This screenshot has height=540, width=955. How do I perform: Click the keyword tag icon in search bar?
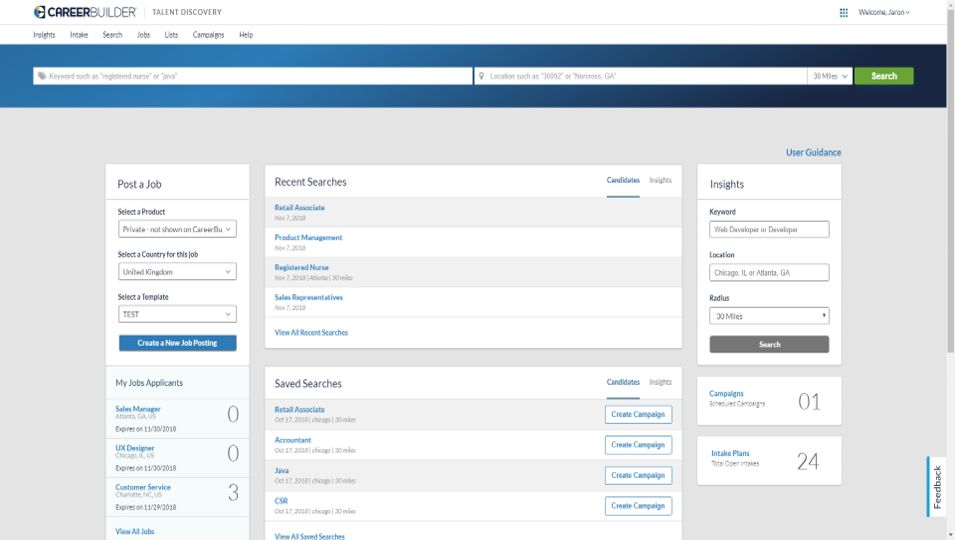pyautogui.click(x=41, y=76)
